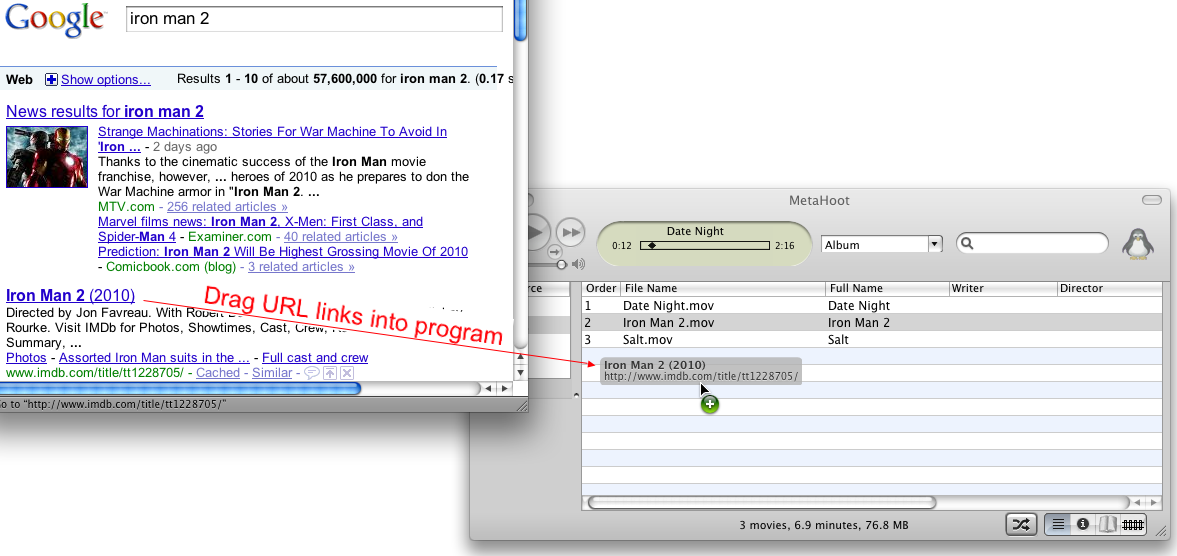Click the shuffle button in MetaHoot
Screen dimensions: 1177x556
[x=1021, y=524]
